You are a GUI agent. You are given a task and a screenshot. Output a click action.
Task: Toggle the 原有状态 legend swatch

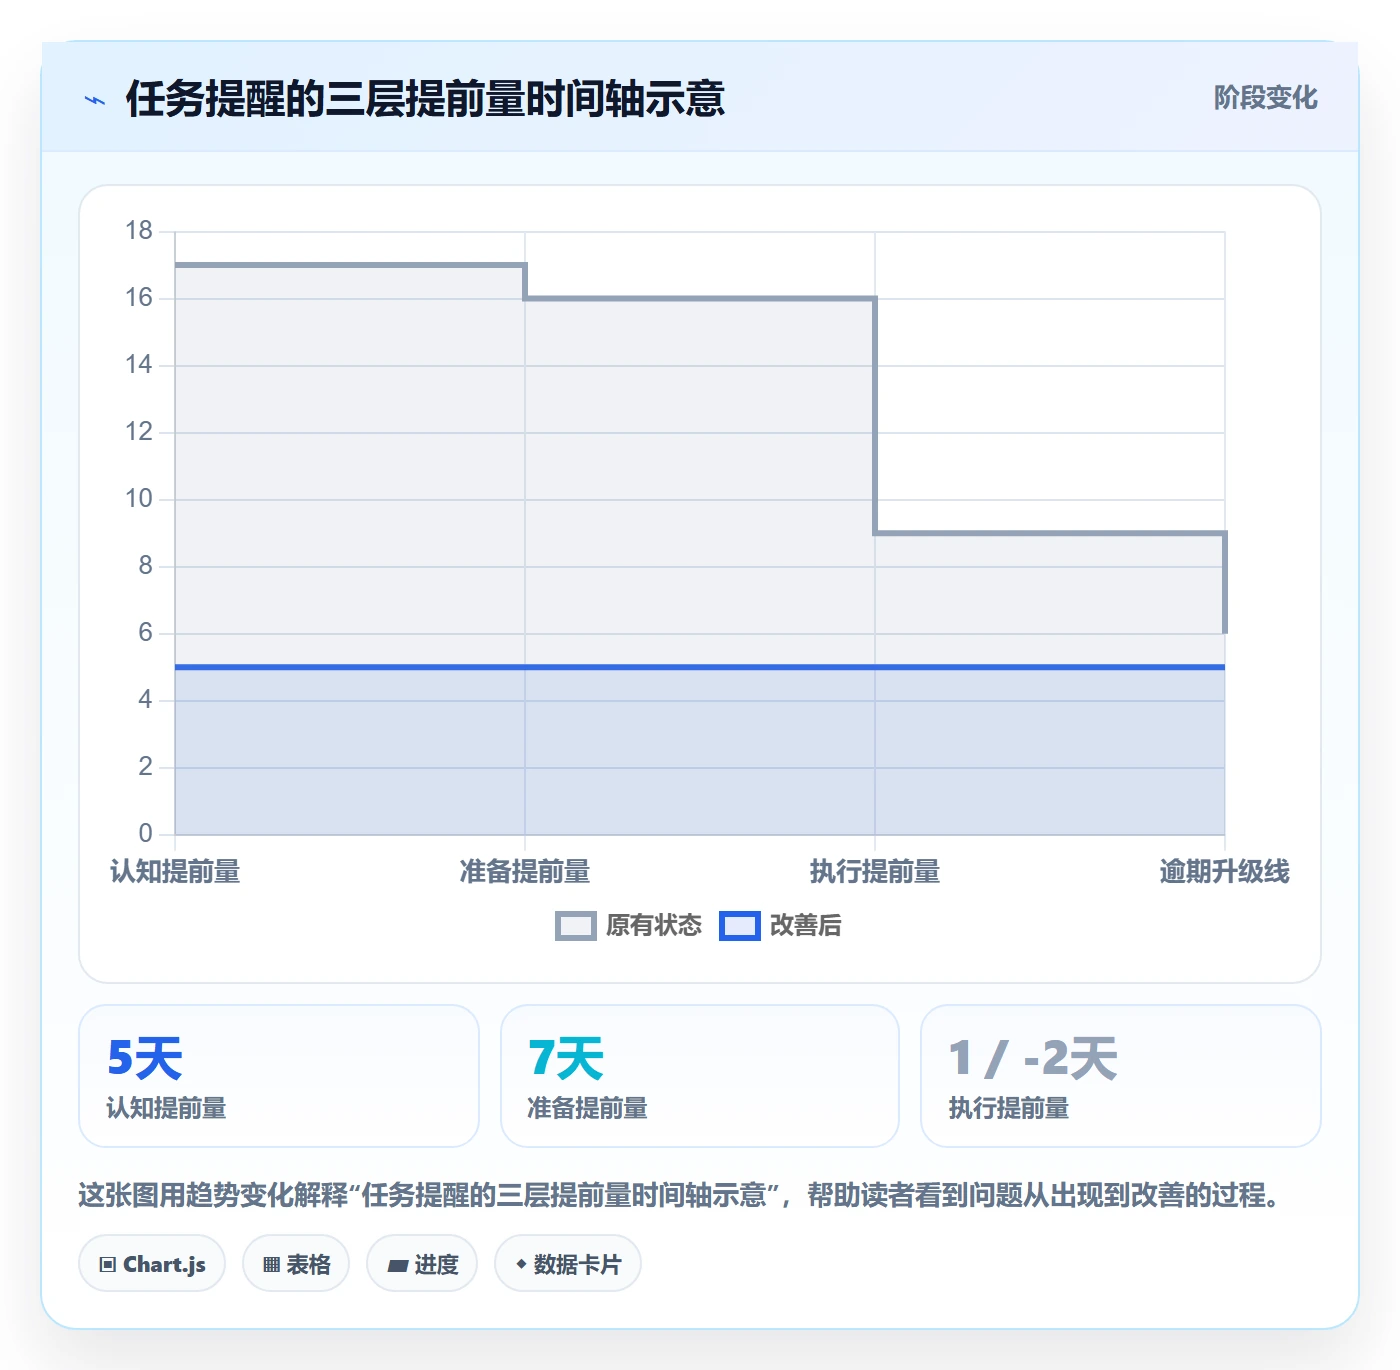576,926
